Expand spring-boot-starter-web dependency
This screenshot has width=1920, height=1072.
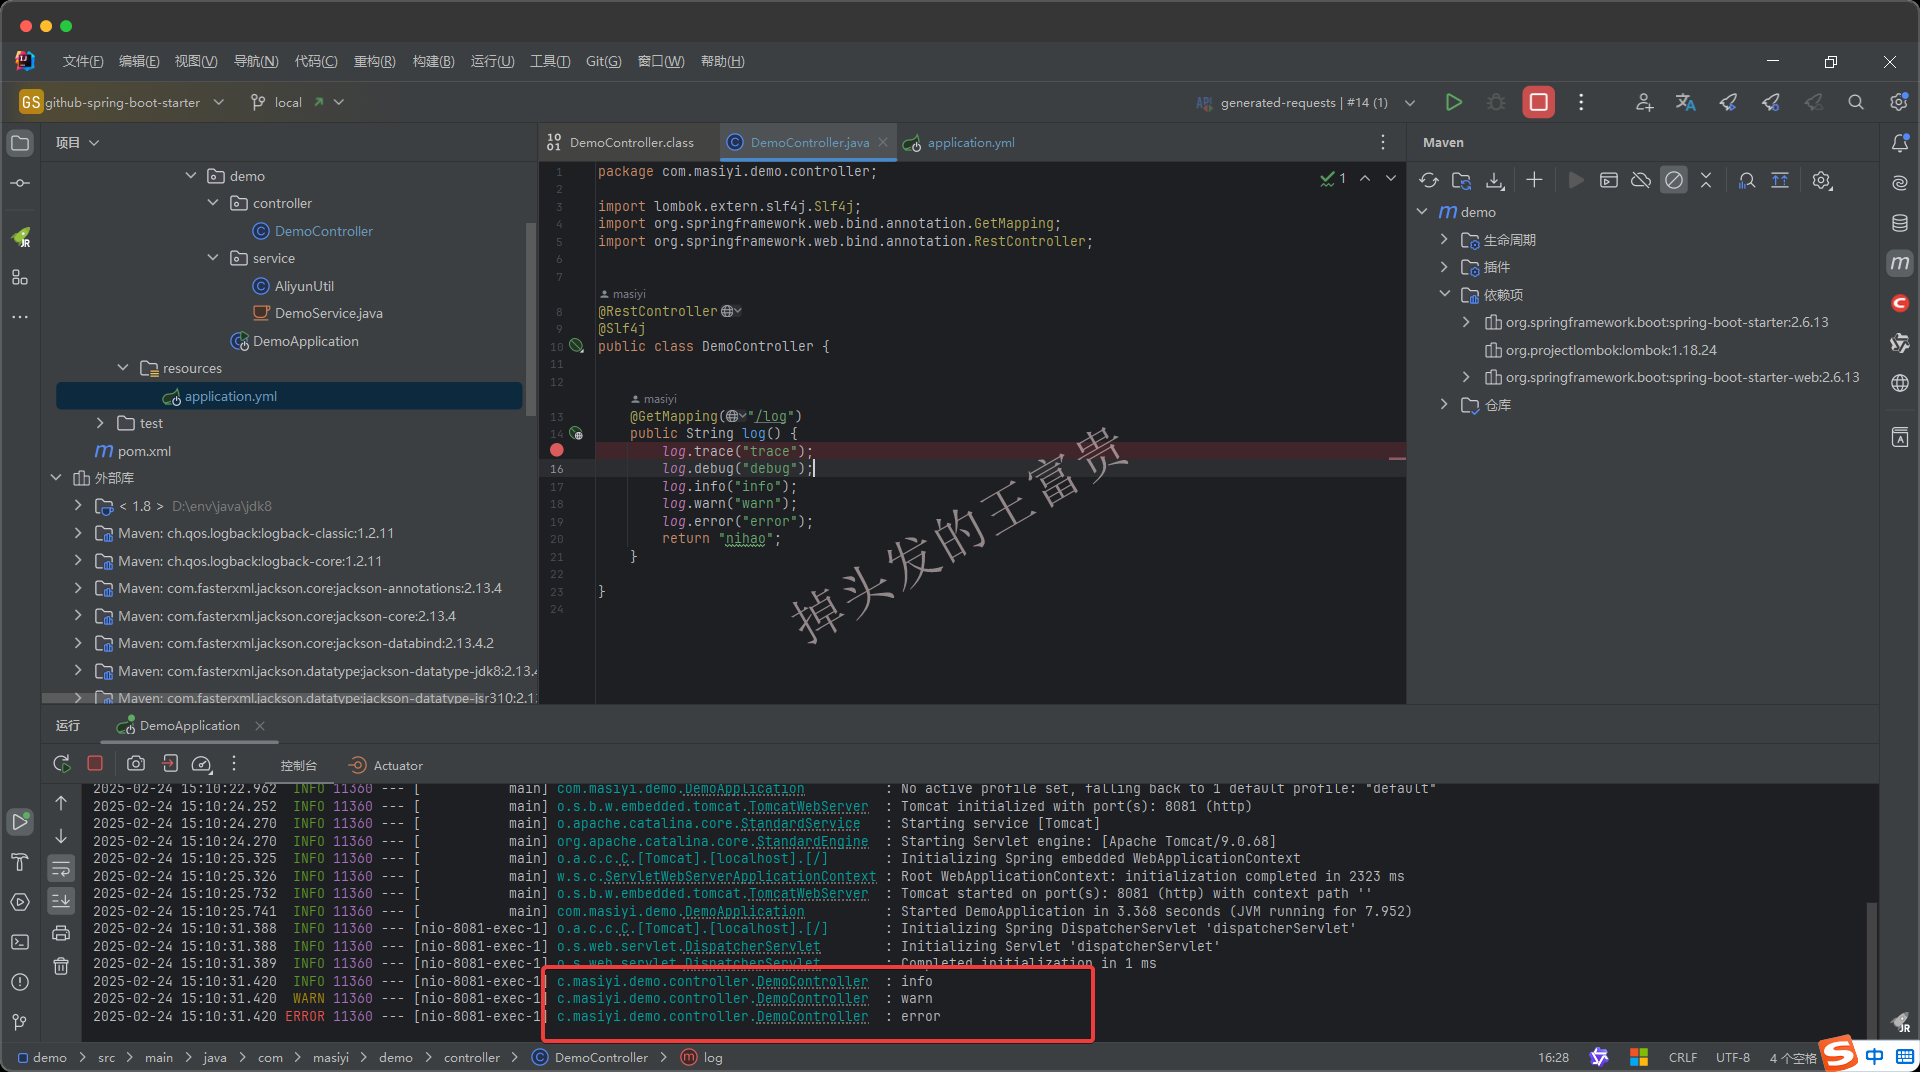point(1466,377)
